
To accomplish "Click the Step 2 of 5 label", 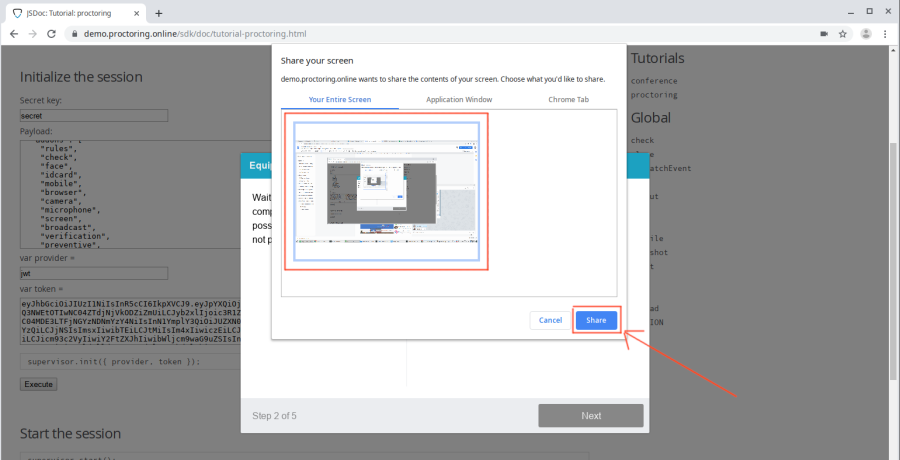I will [x=274, y=416].
